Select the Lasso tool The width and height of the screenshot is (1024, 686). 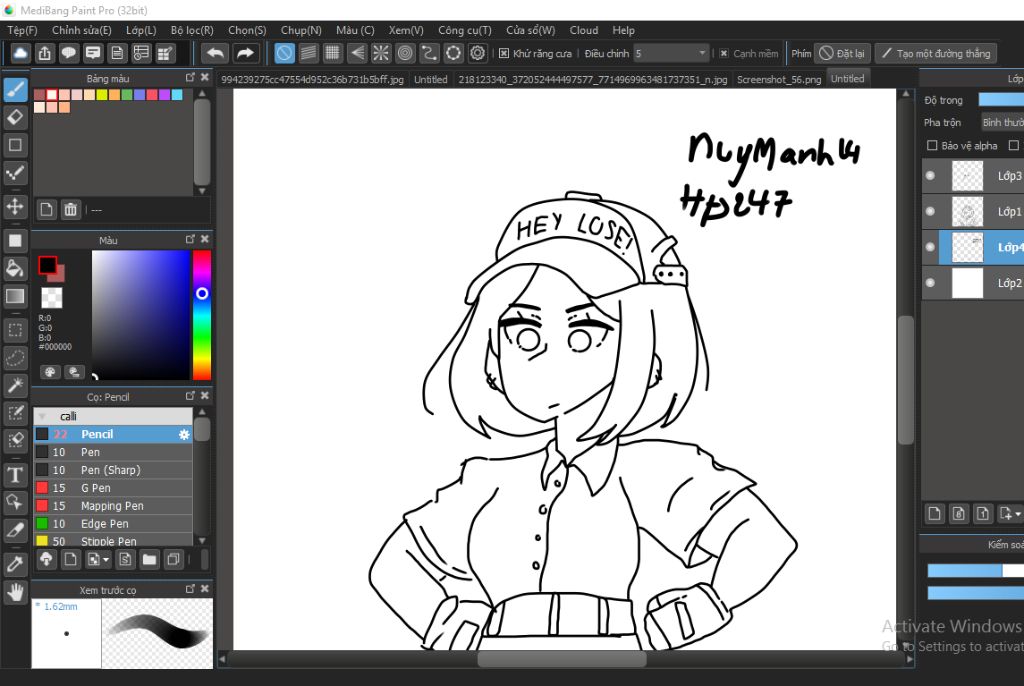[15, 358]
